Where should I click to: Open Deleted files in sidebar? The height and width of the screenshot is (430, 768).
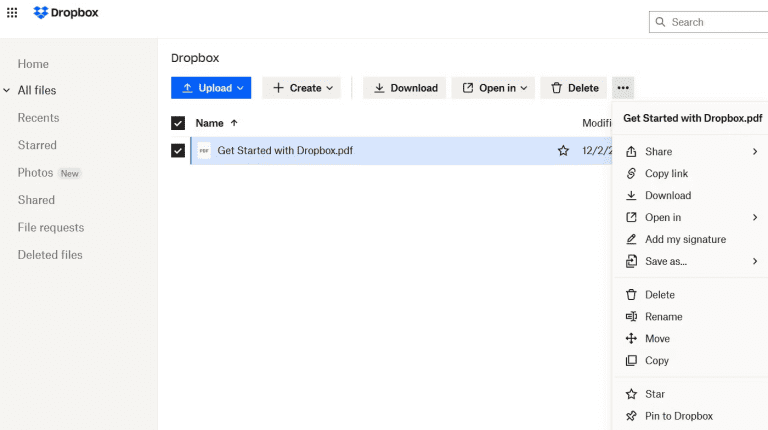50,255
